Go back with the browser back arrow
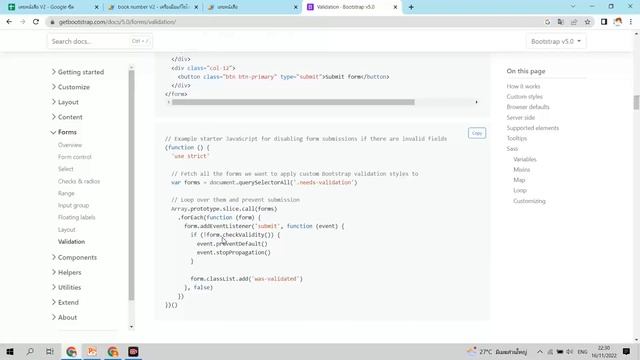 tap(9, 22)
